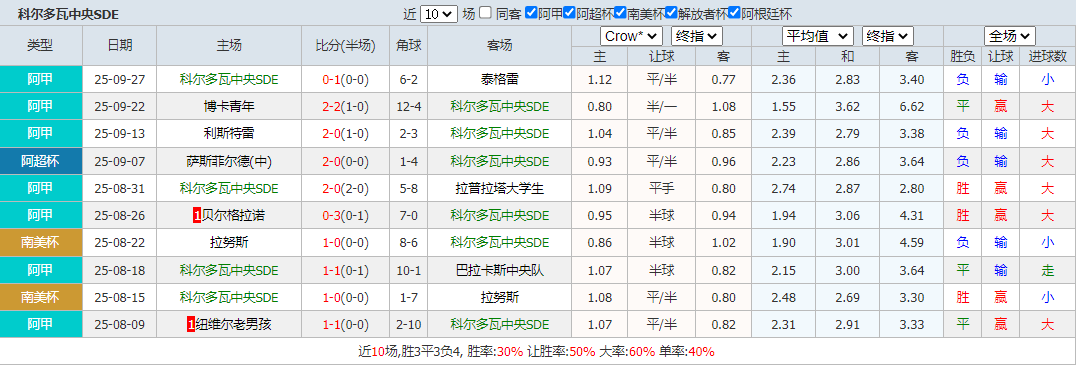
Task: Select corner count 2-10
Action: coord(409,324)
